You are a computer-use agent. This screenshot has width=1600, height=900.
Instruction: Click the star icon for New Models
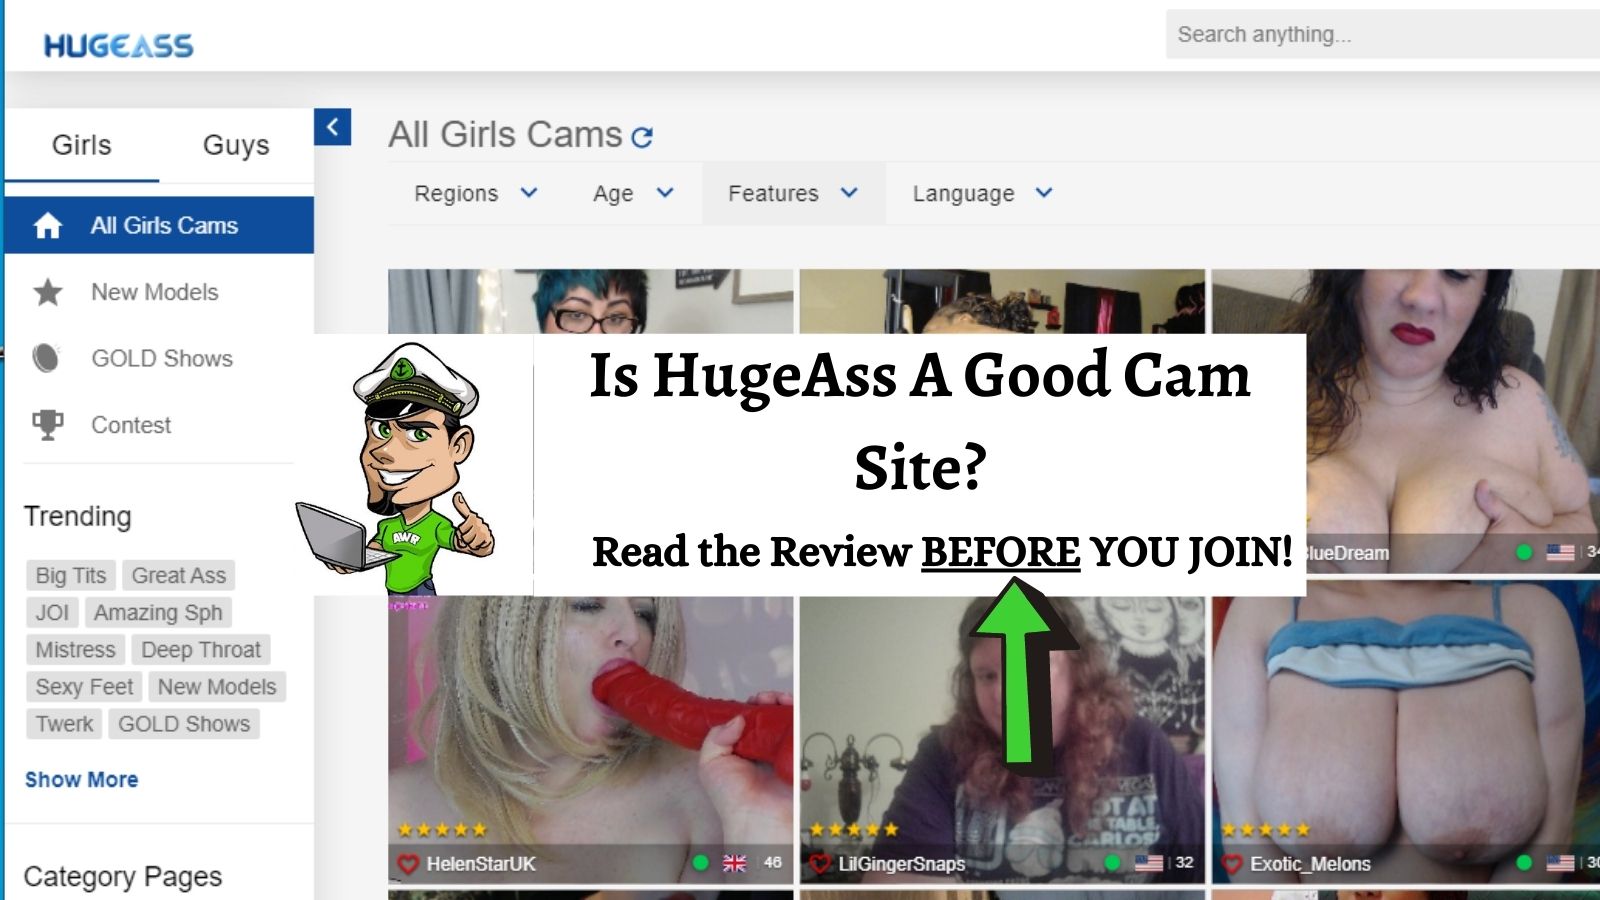[x=47, y=292]
